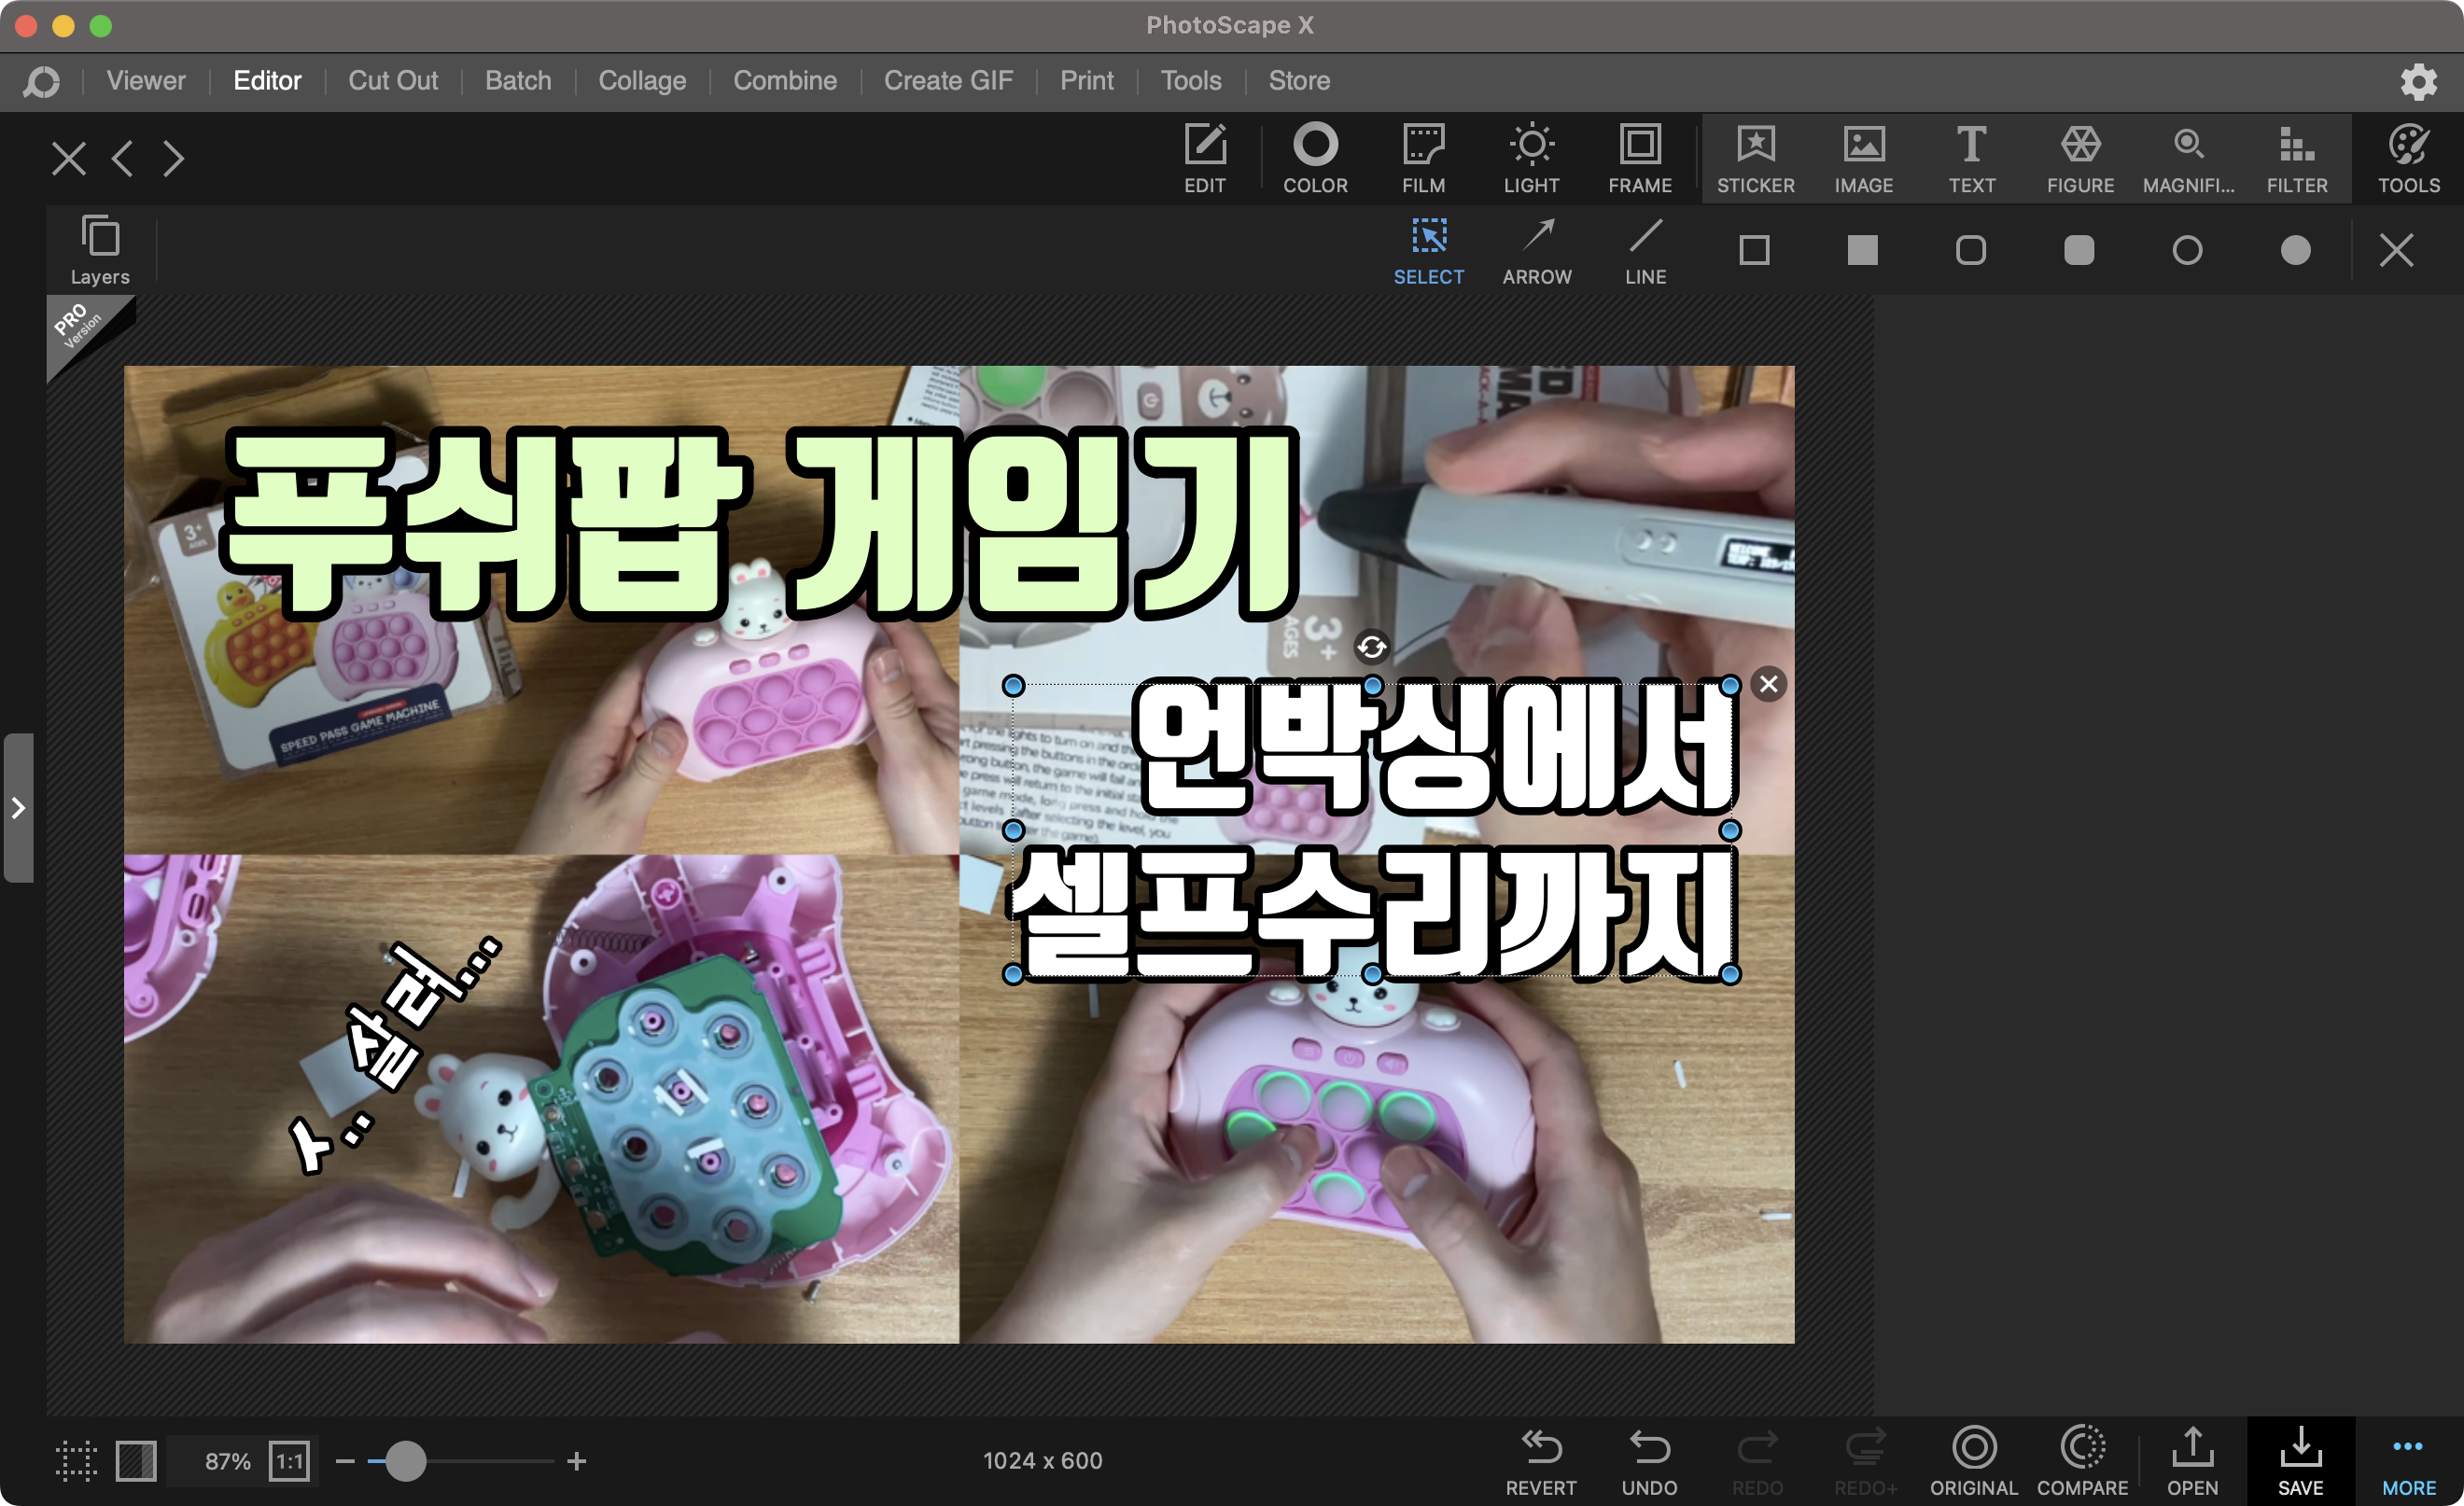Click the Save button
This screenshot has height=1506, width=2464.
(2300, 1460)
